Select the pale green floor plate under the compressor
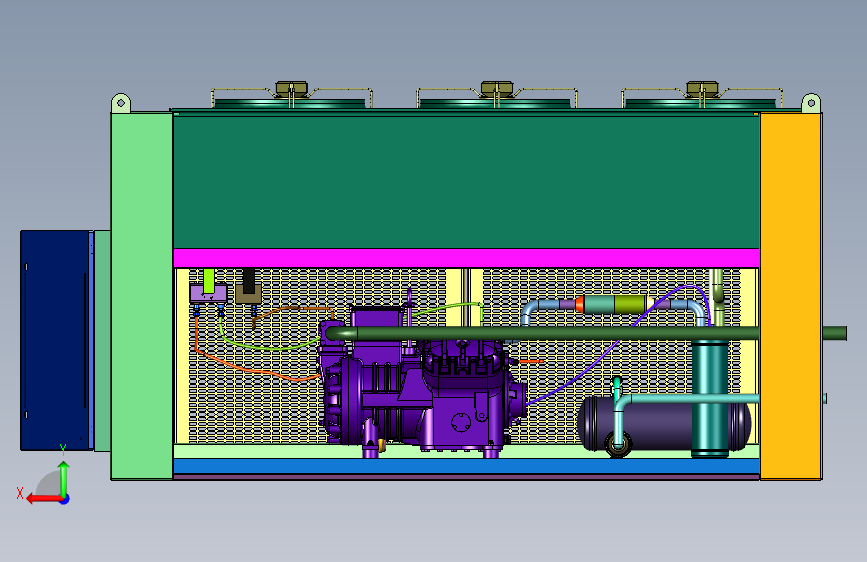This screenshot has width=867, height=562. click(466, 451)
